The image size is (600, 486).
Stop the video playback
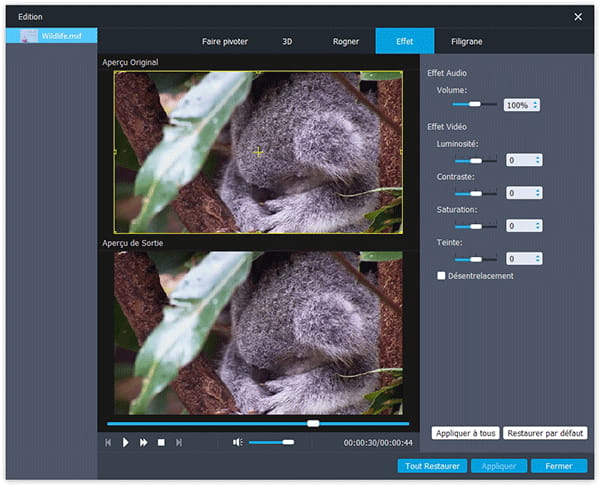161,442
